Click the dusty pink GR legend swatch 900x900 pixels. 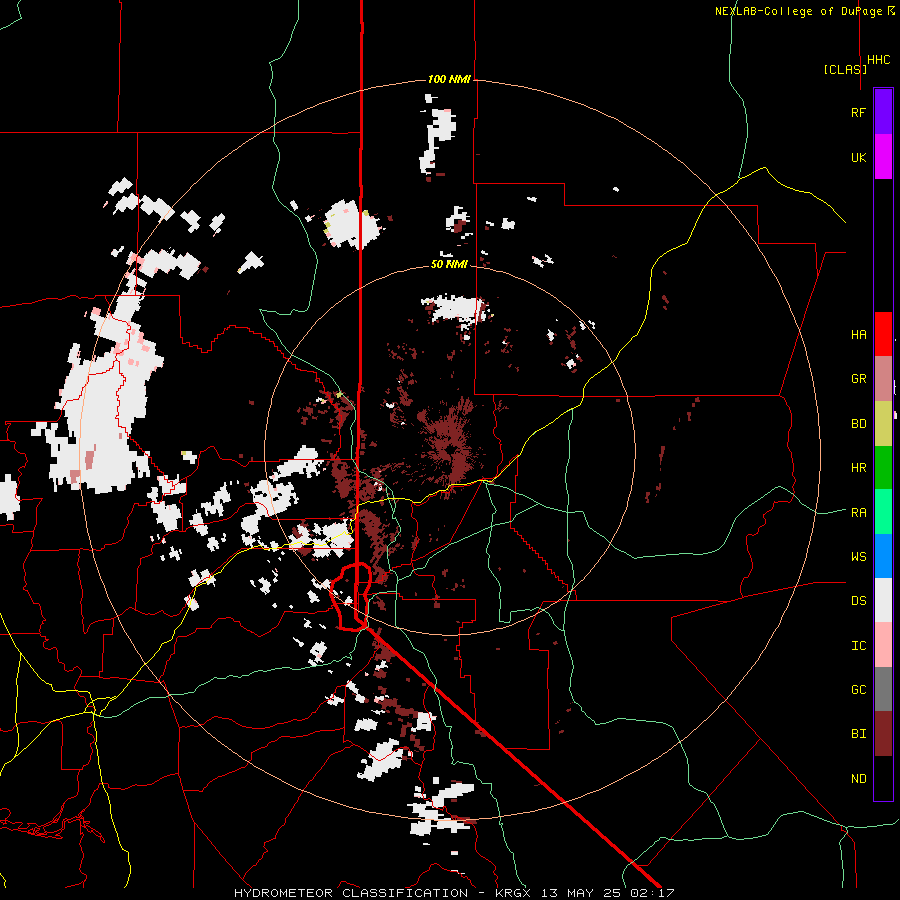(x=883, y=378)
